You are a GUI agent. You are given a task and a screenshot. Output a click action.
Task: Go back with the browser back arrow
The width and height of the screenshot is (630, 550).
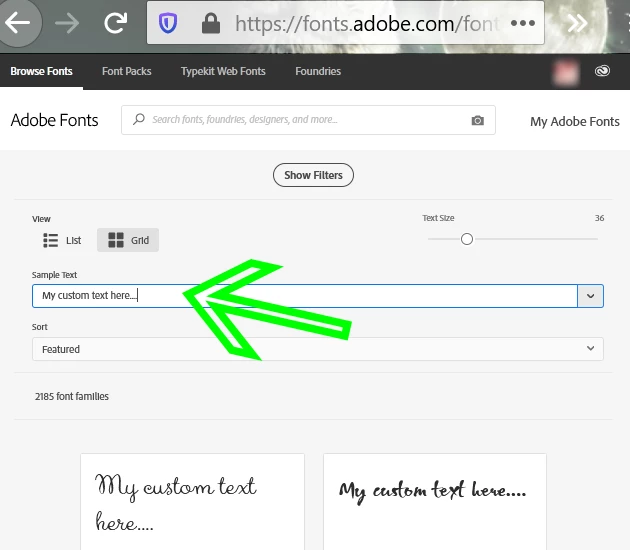(x=18, y=22)
